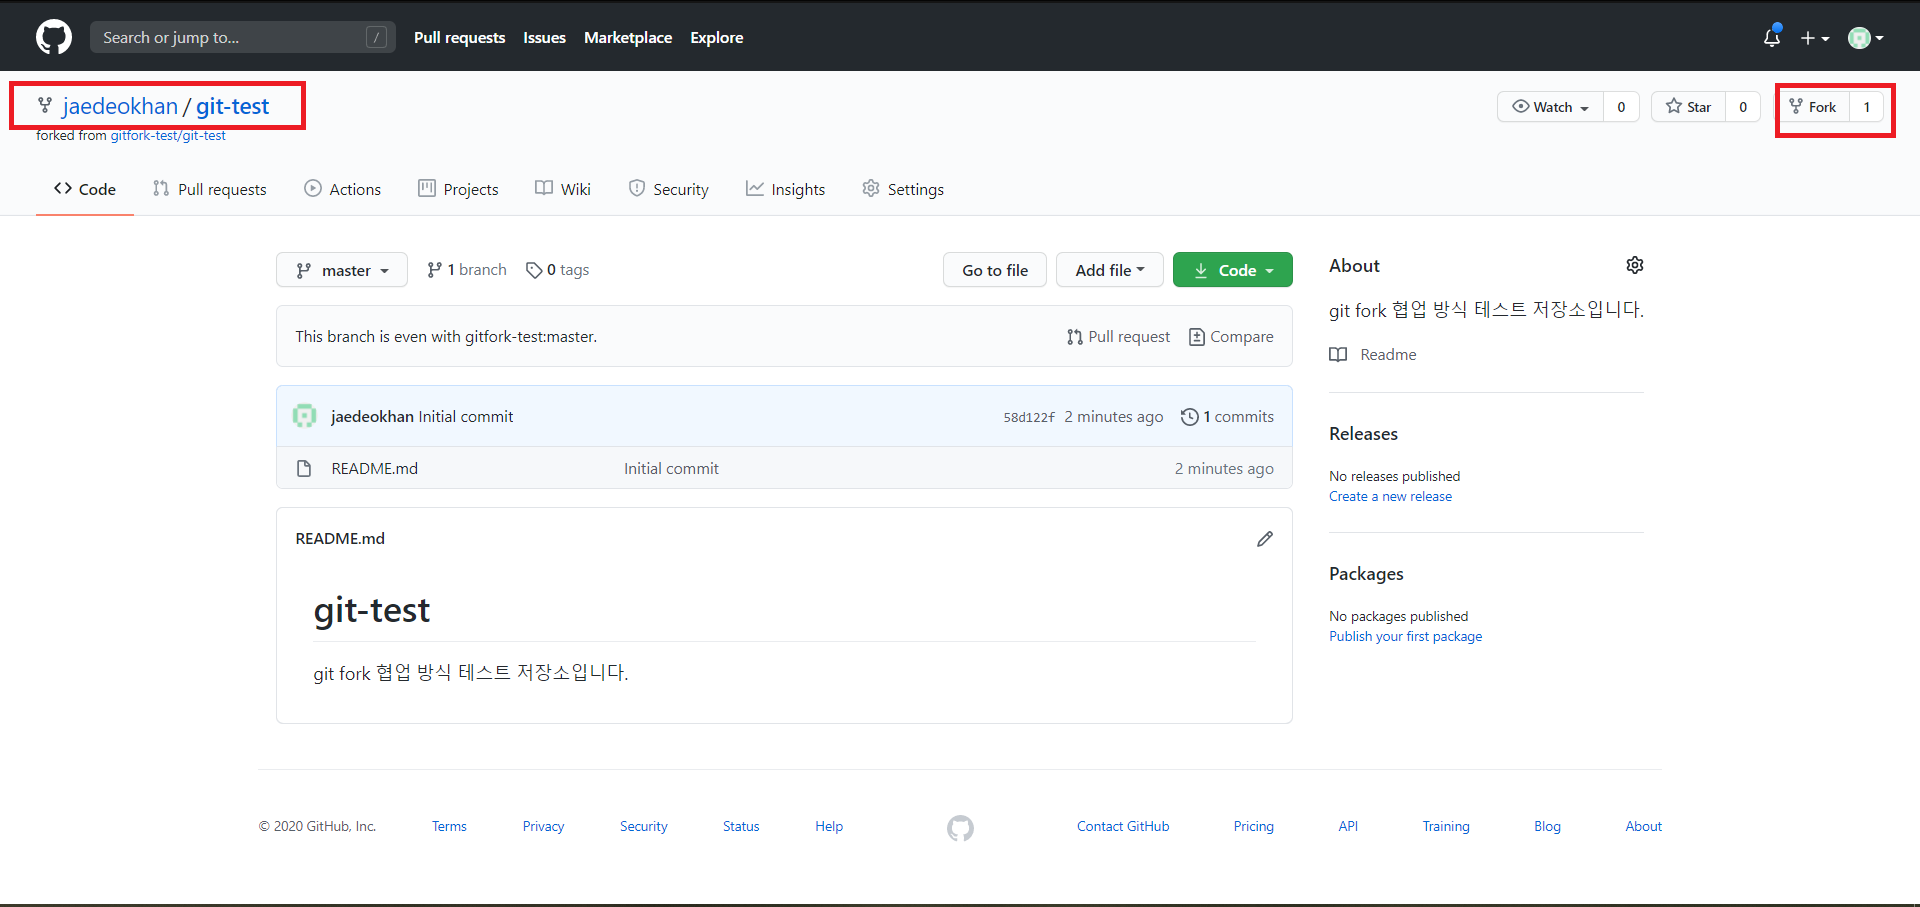This screenshot has height=907, width=1920.
Task: Open the fork count 1
Action: pos(1866,107)
